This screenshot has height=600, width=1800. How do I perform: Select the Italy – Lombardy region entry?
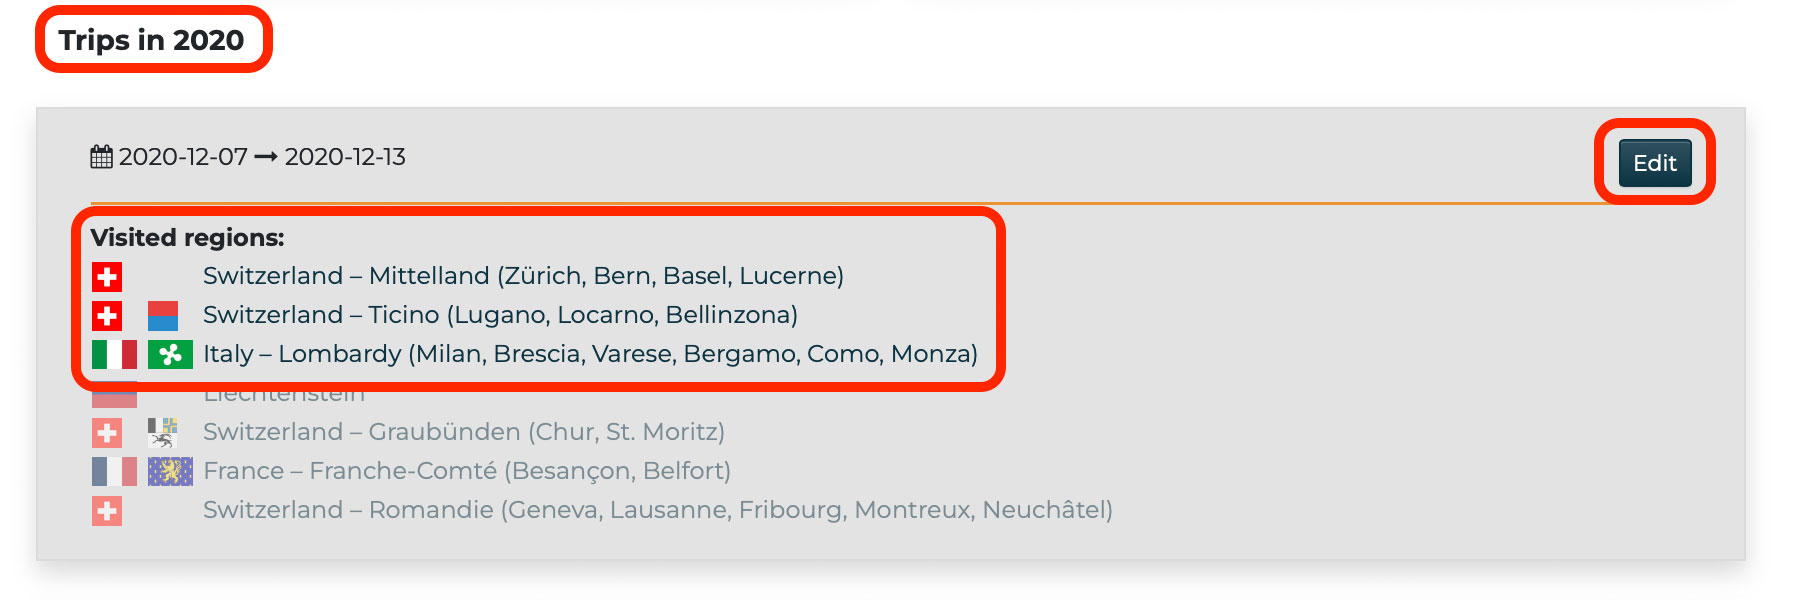click(590, 354)
